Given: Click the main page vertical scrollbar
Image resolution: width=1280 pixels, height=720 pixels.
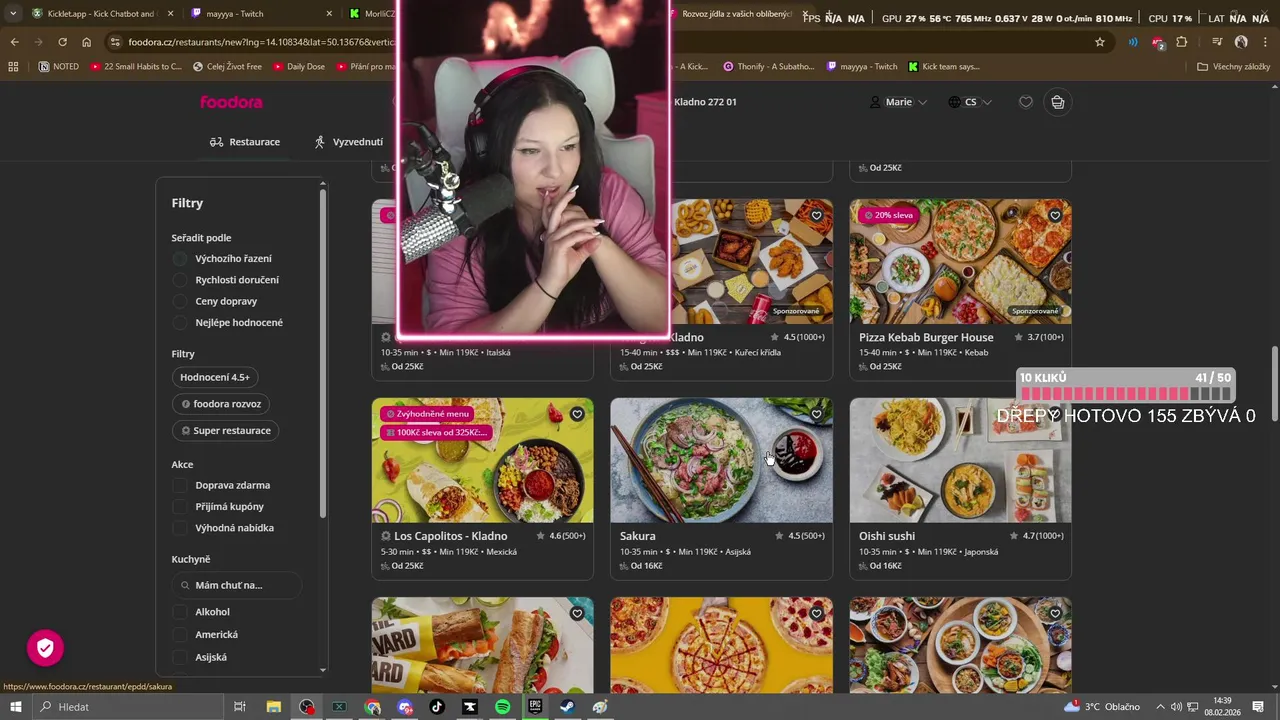Looking at the screenshot, I should [1274, 385].
